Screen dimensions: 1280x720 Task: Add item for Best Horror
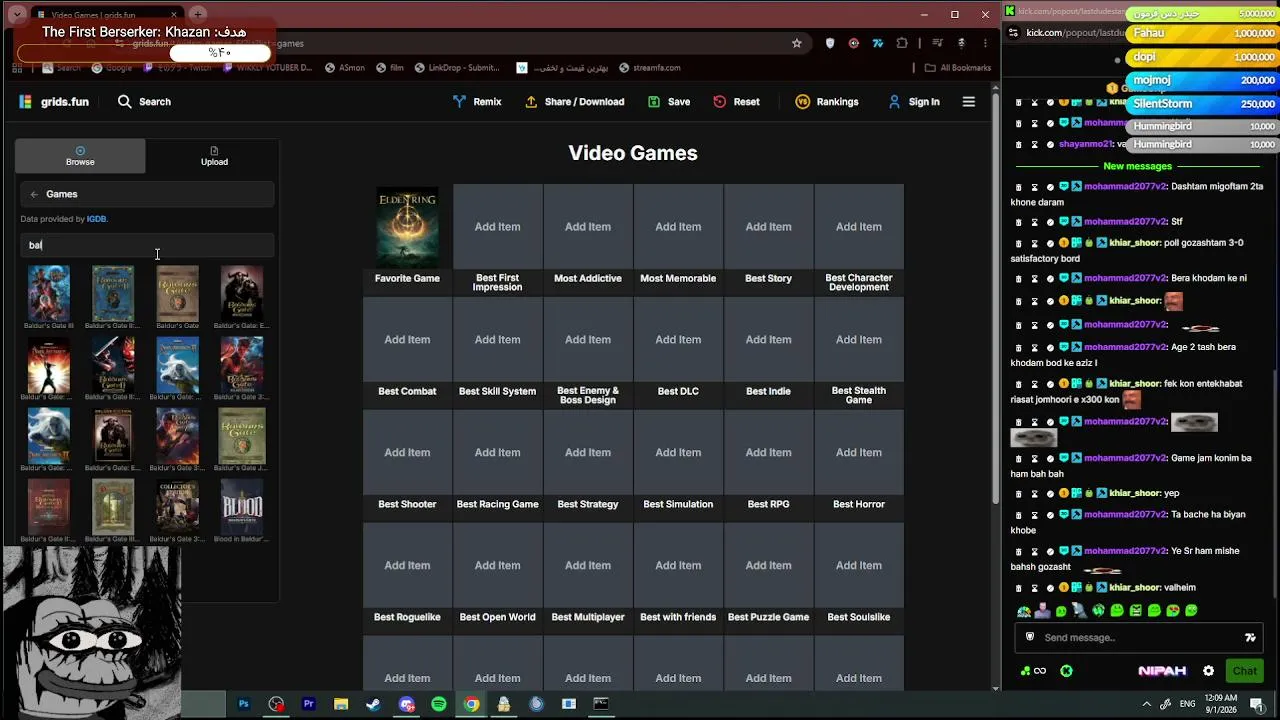click(859, 453)
